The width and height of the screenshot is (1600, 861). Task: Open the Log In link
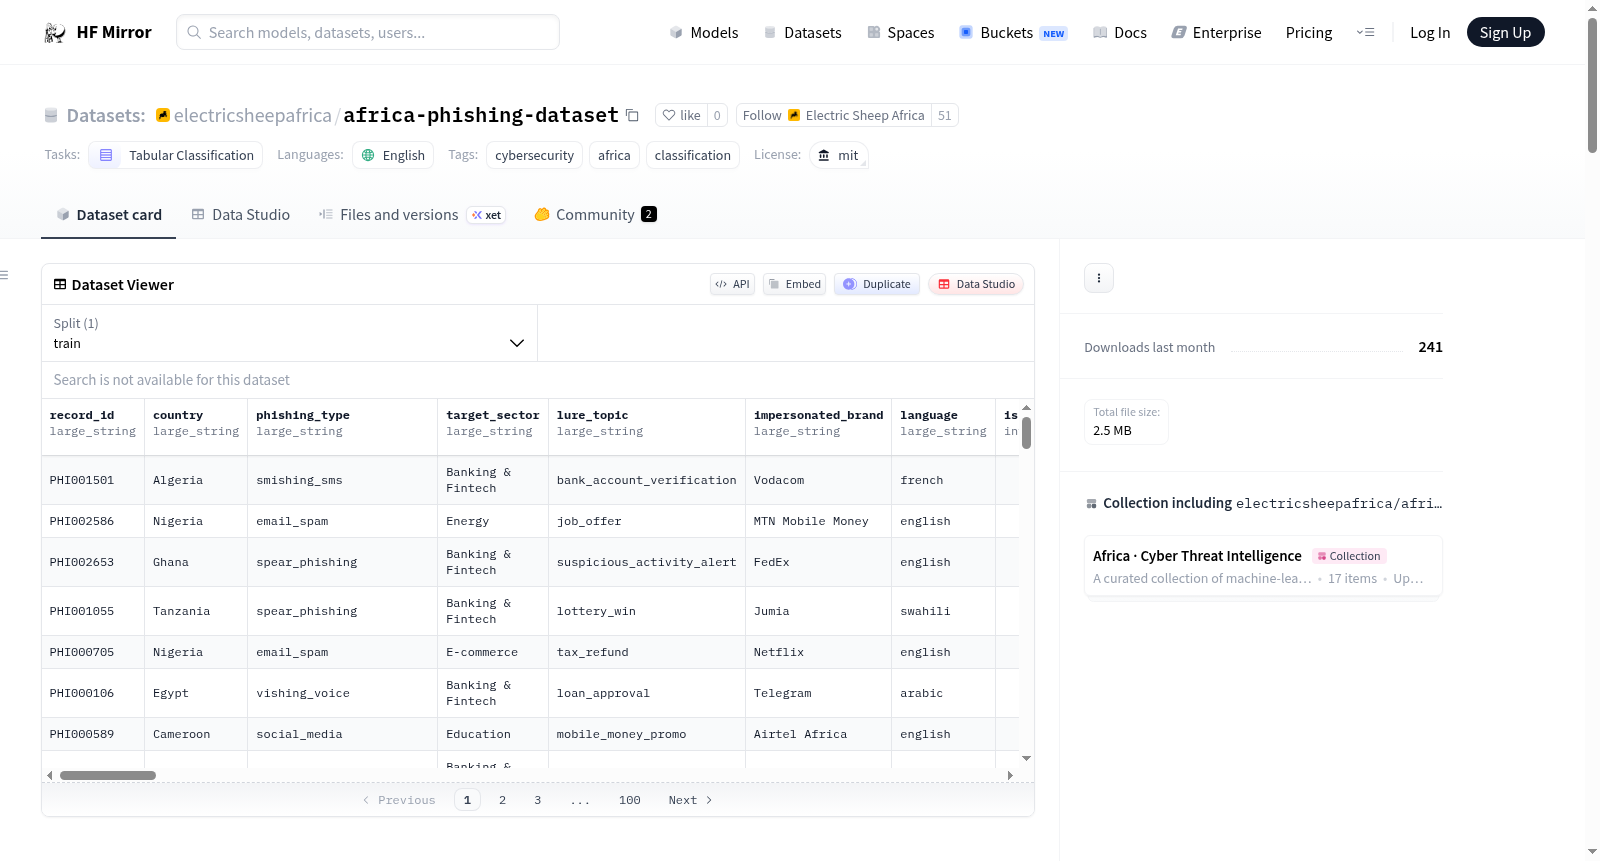point(1430,33)
